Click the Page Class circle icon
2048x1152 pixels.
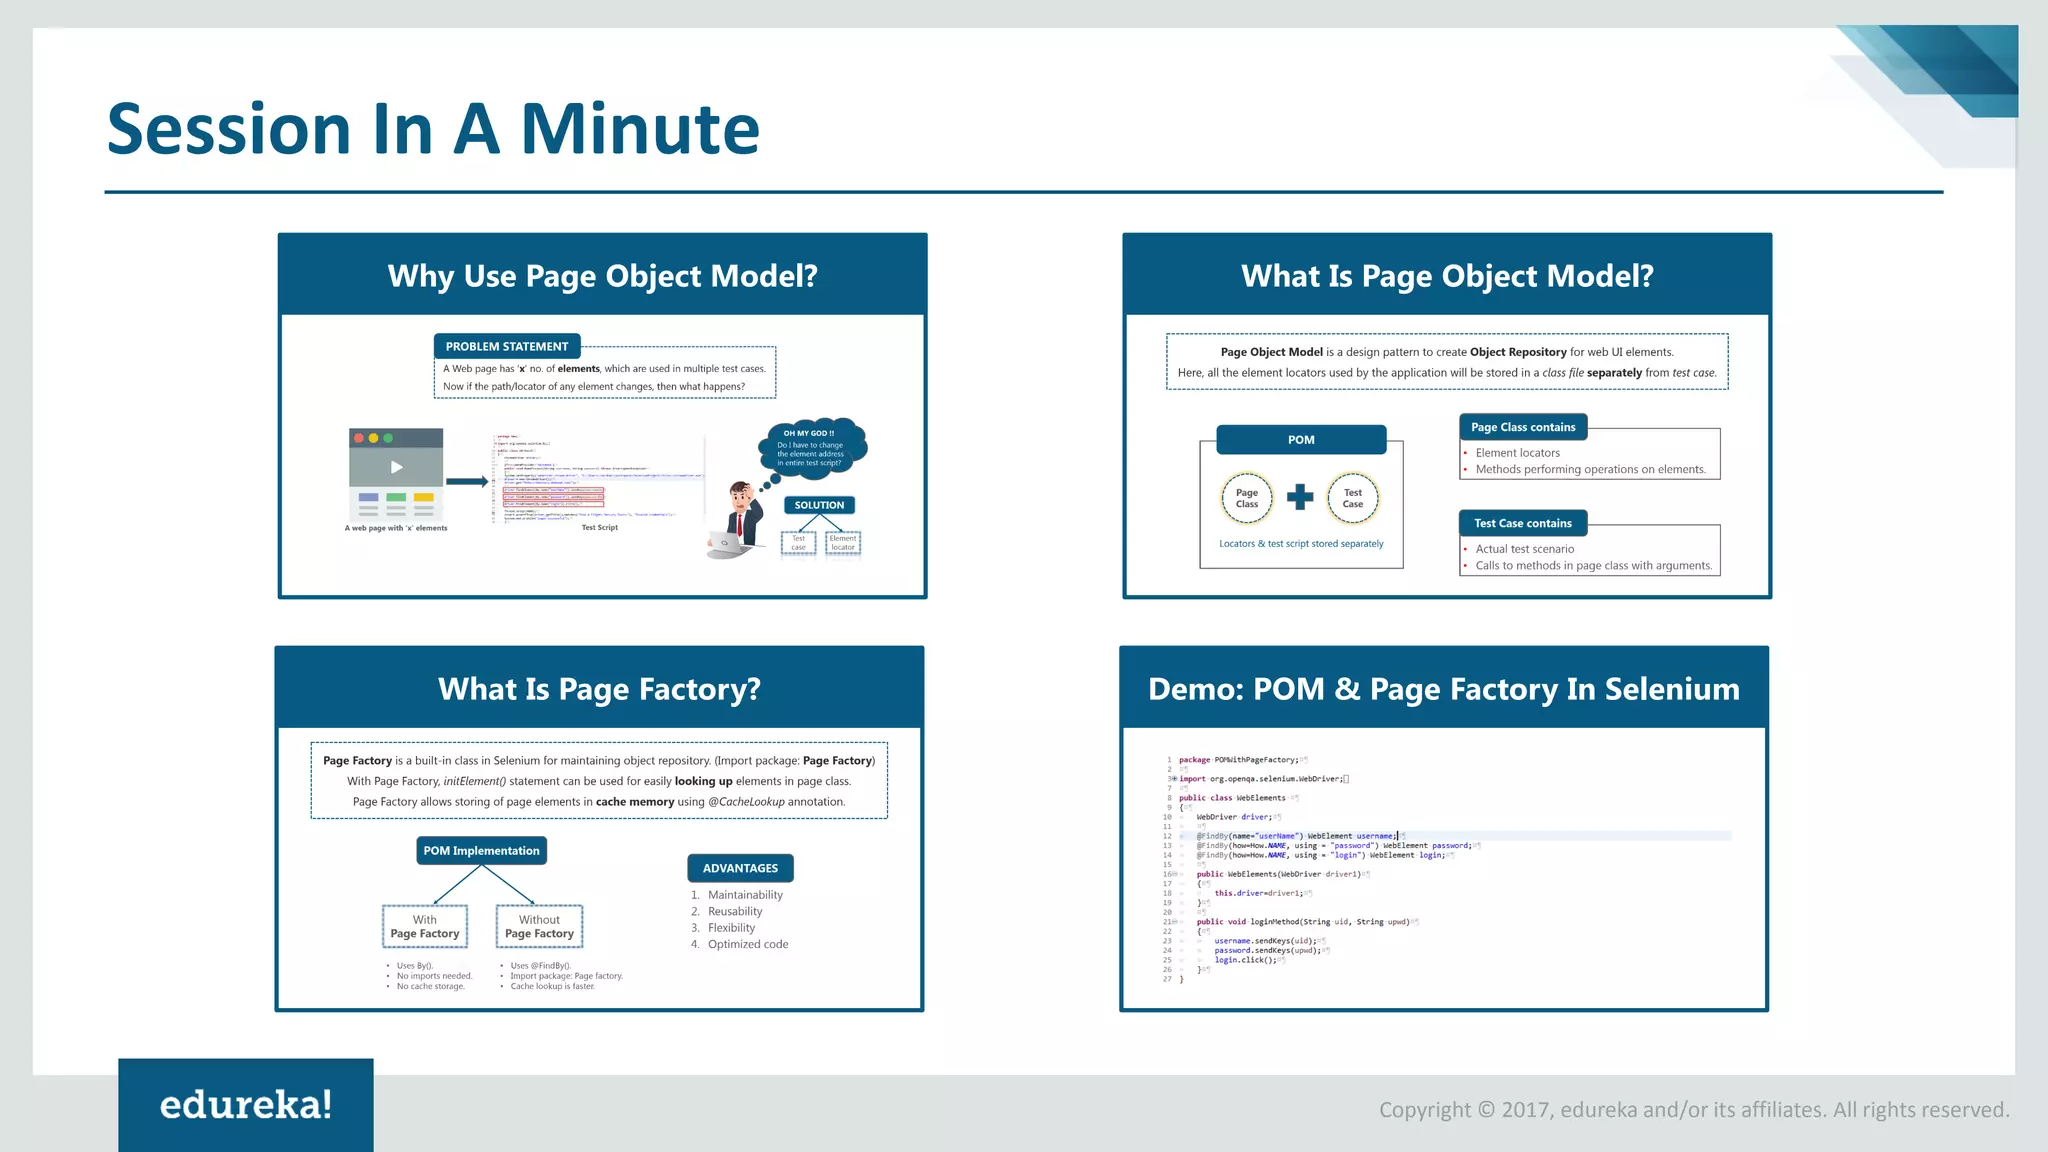pyautogui.click(x=1247, y=498)
